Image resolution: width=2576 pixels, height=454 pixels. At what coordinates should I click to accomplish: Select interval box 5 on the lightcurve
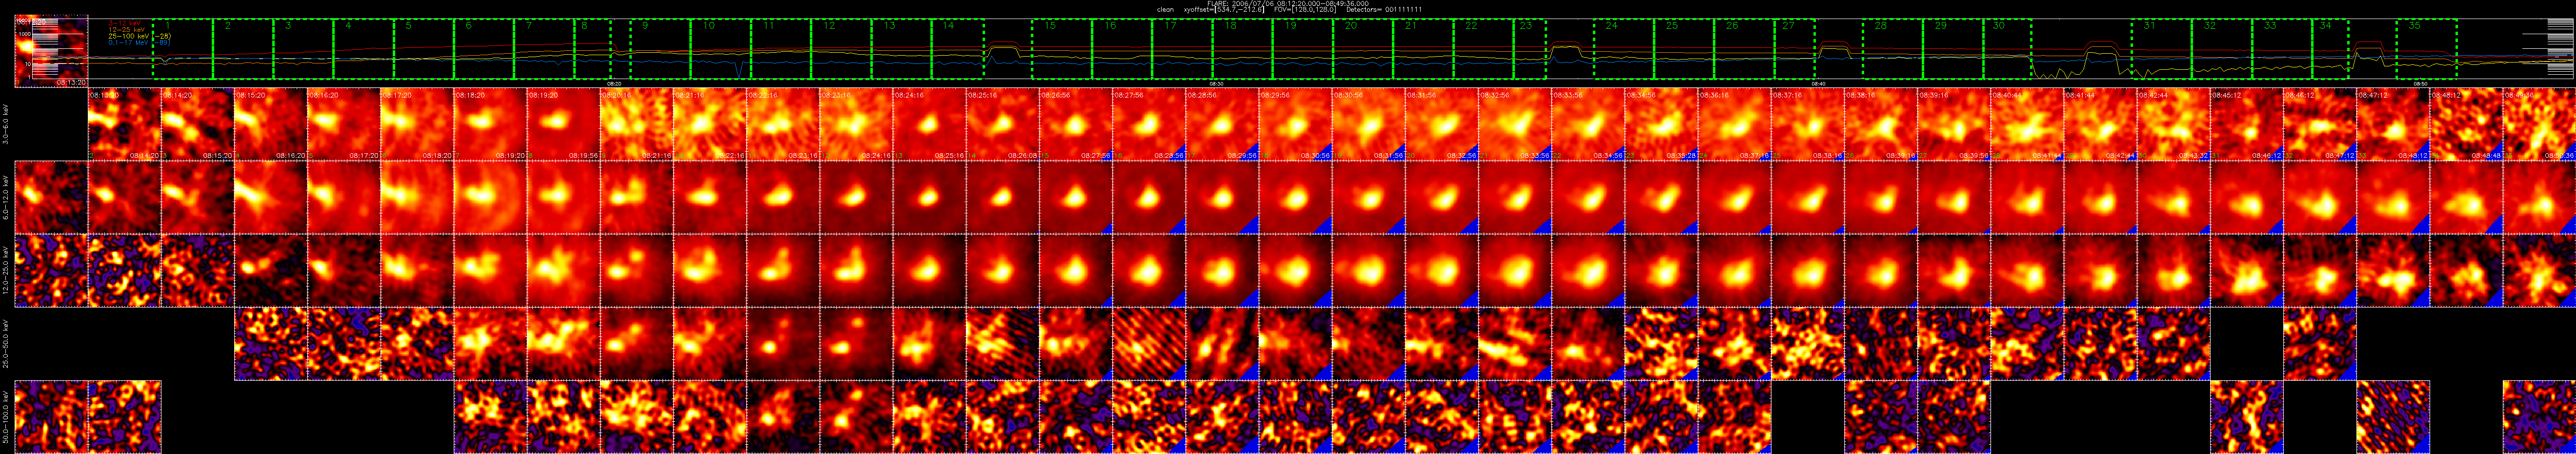(423, 48)
